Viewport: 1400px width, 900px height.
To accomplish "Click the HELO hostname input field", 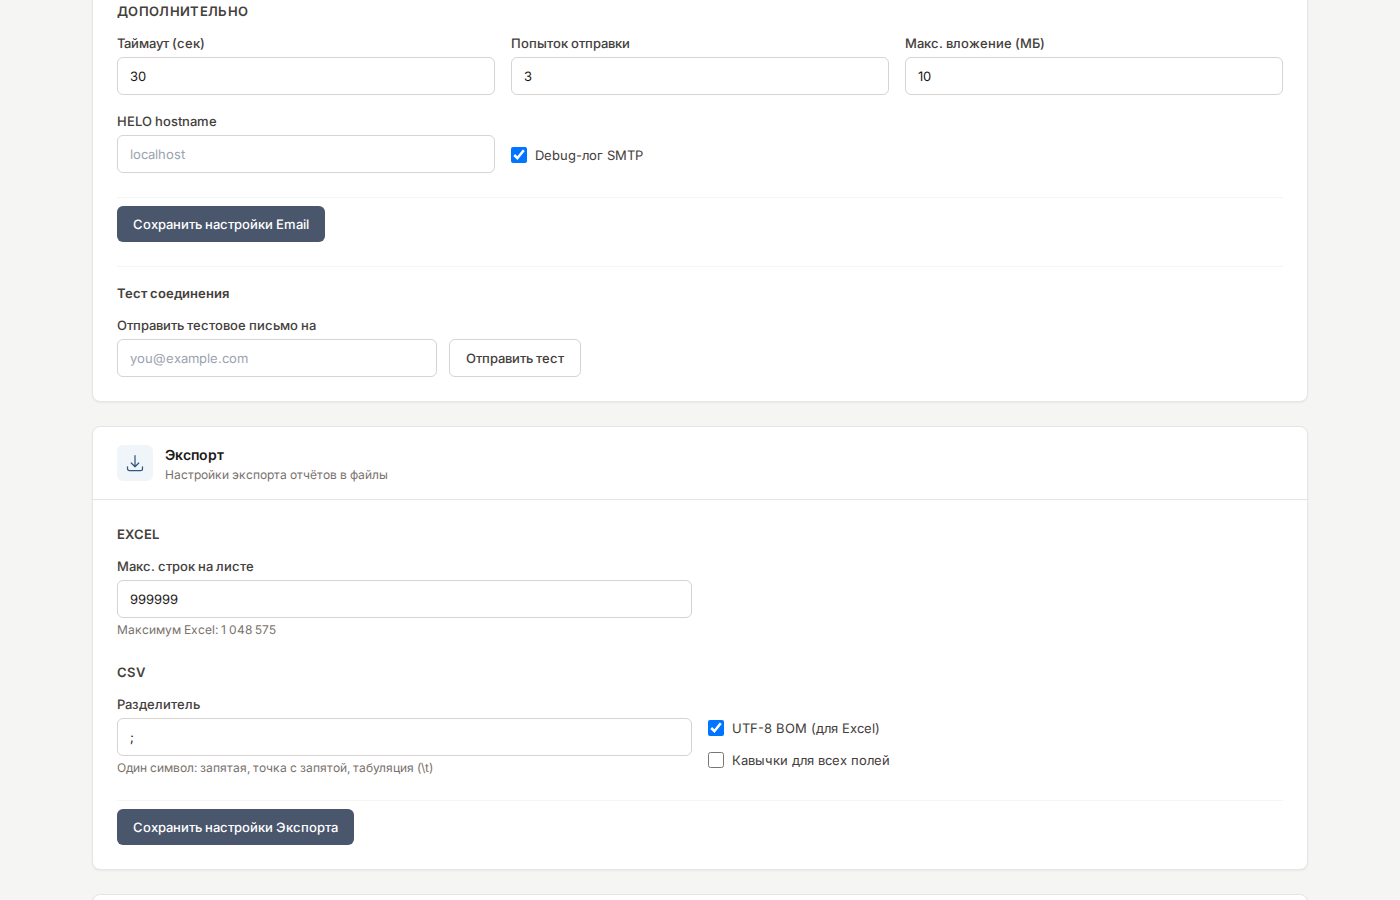I will [x=306, y=154].
